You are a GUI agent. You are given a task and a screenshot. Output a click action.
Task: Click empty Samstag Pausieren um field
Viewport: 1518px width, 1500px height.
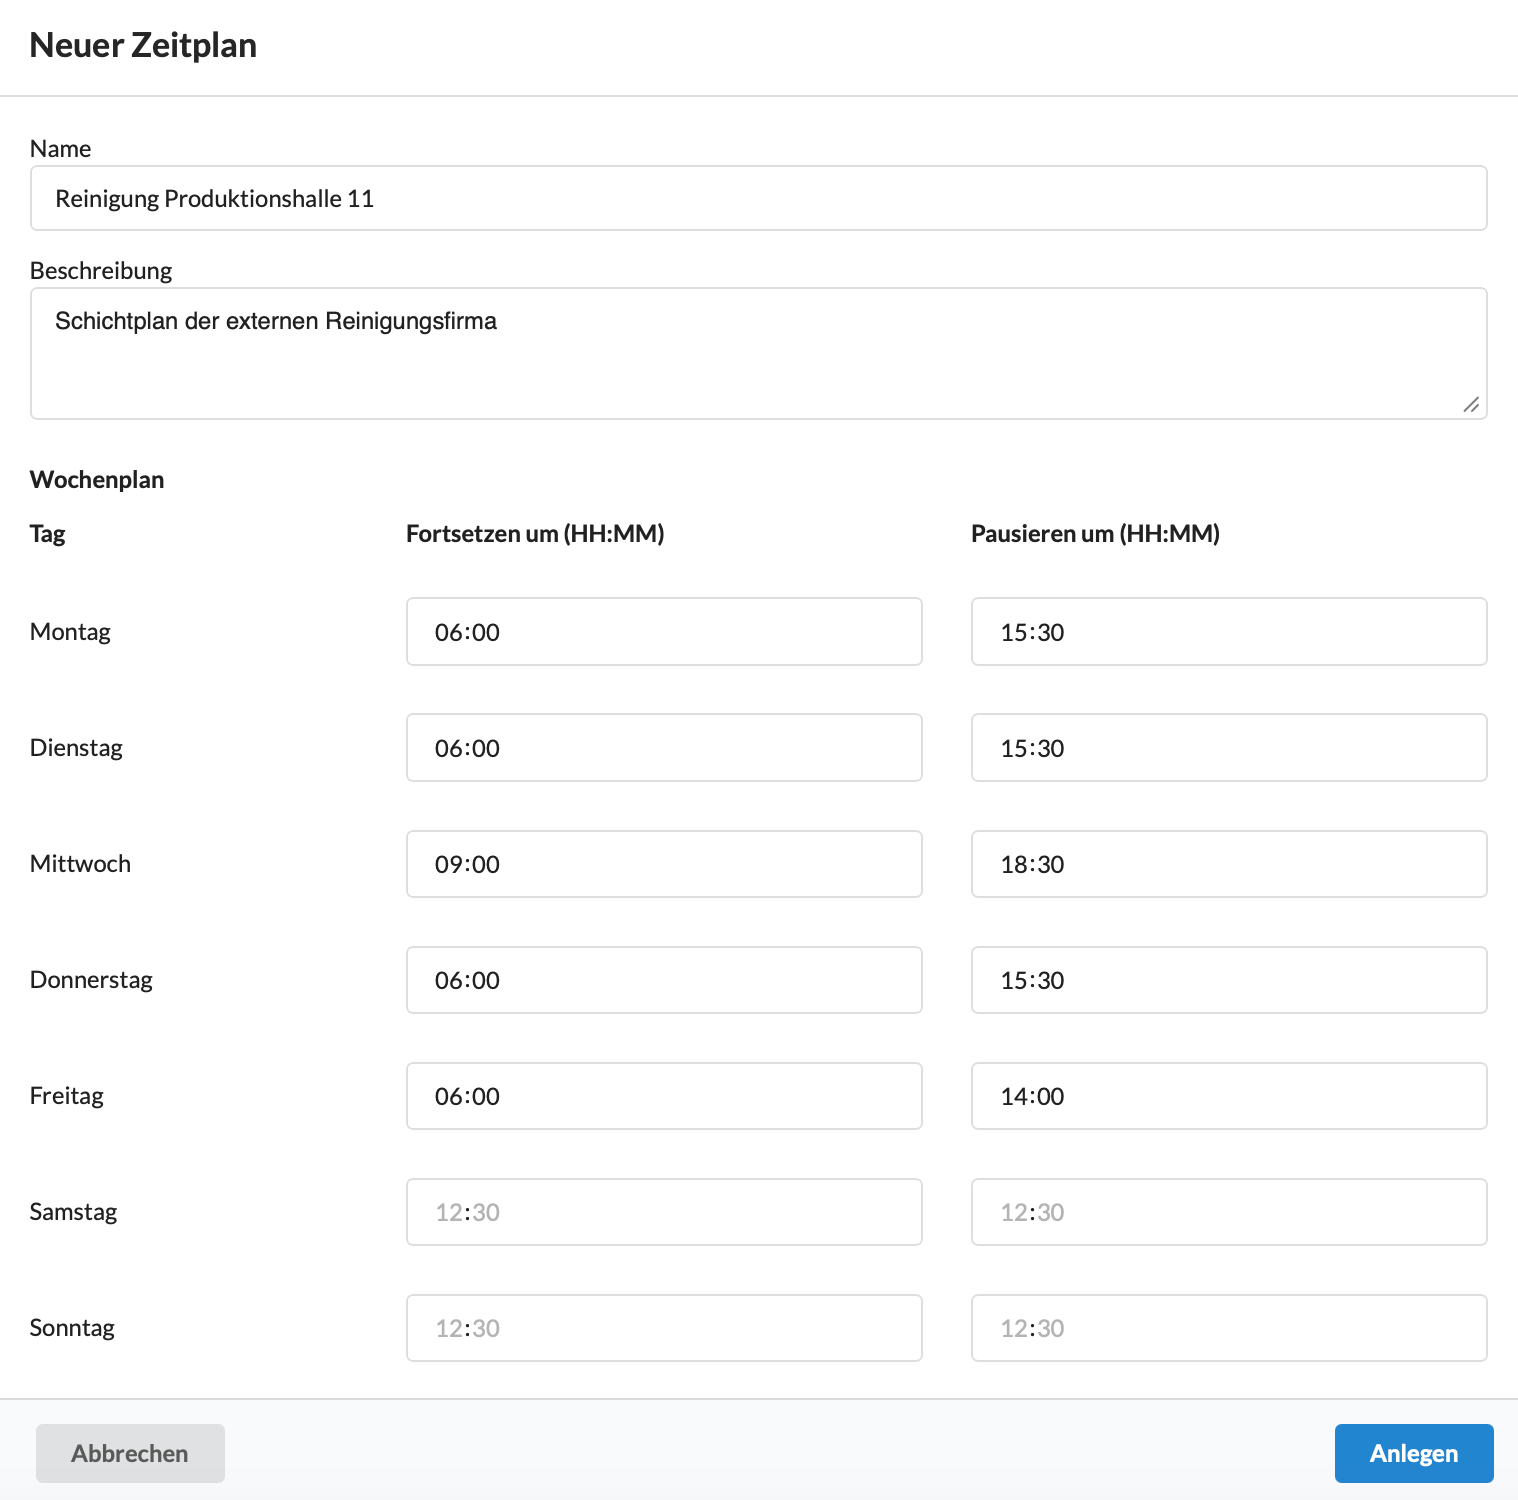(x=1229, y=1212)
